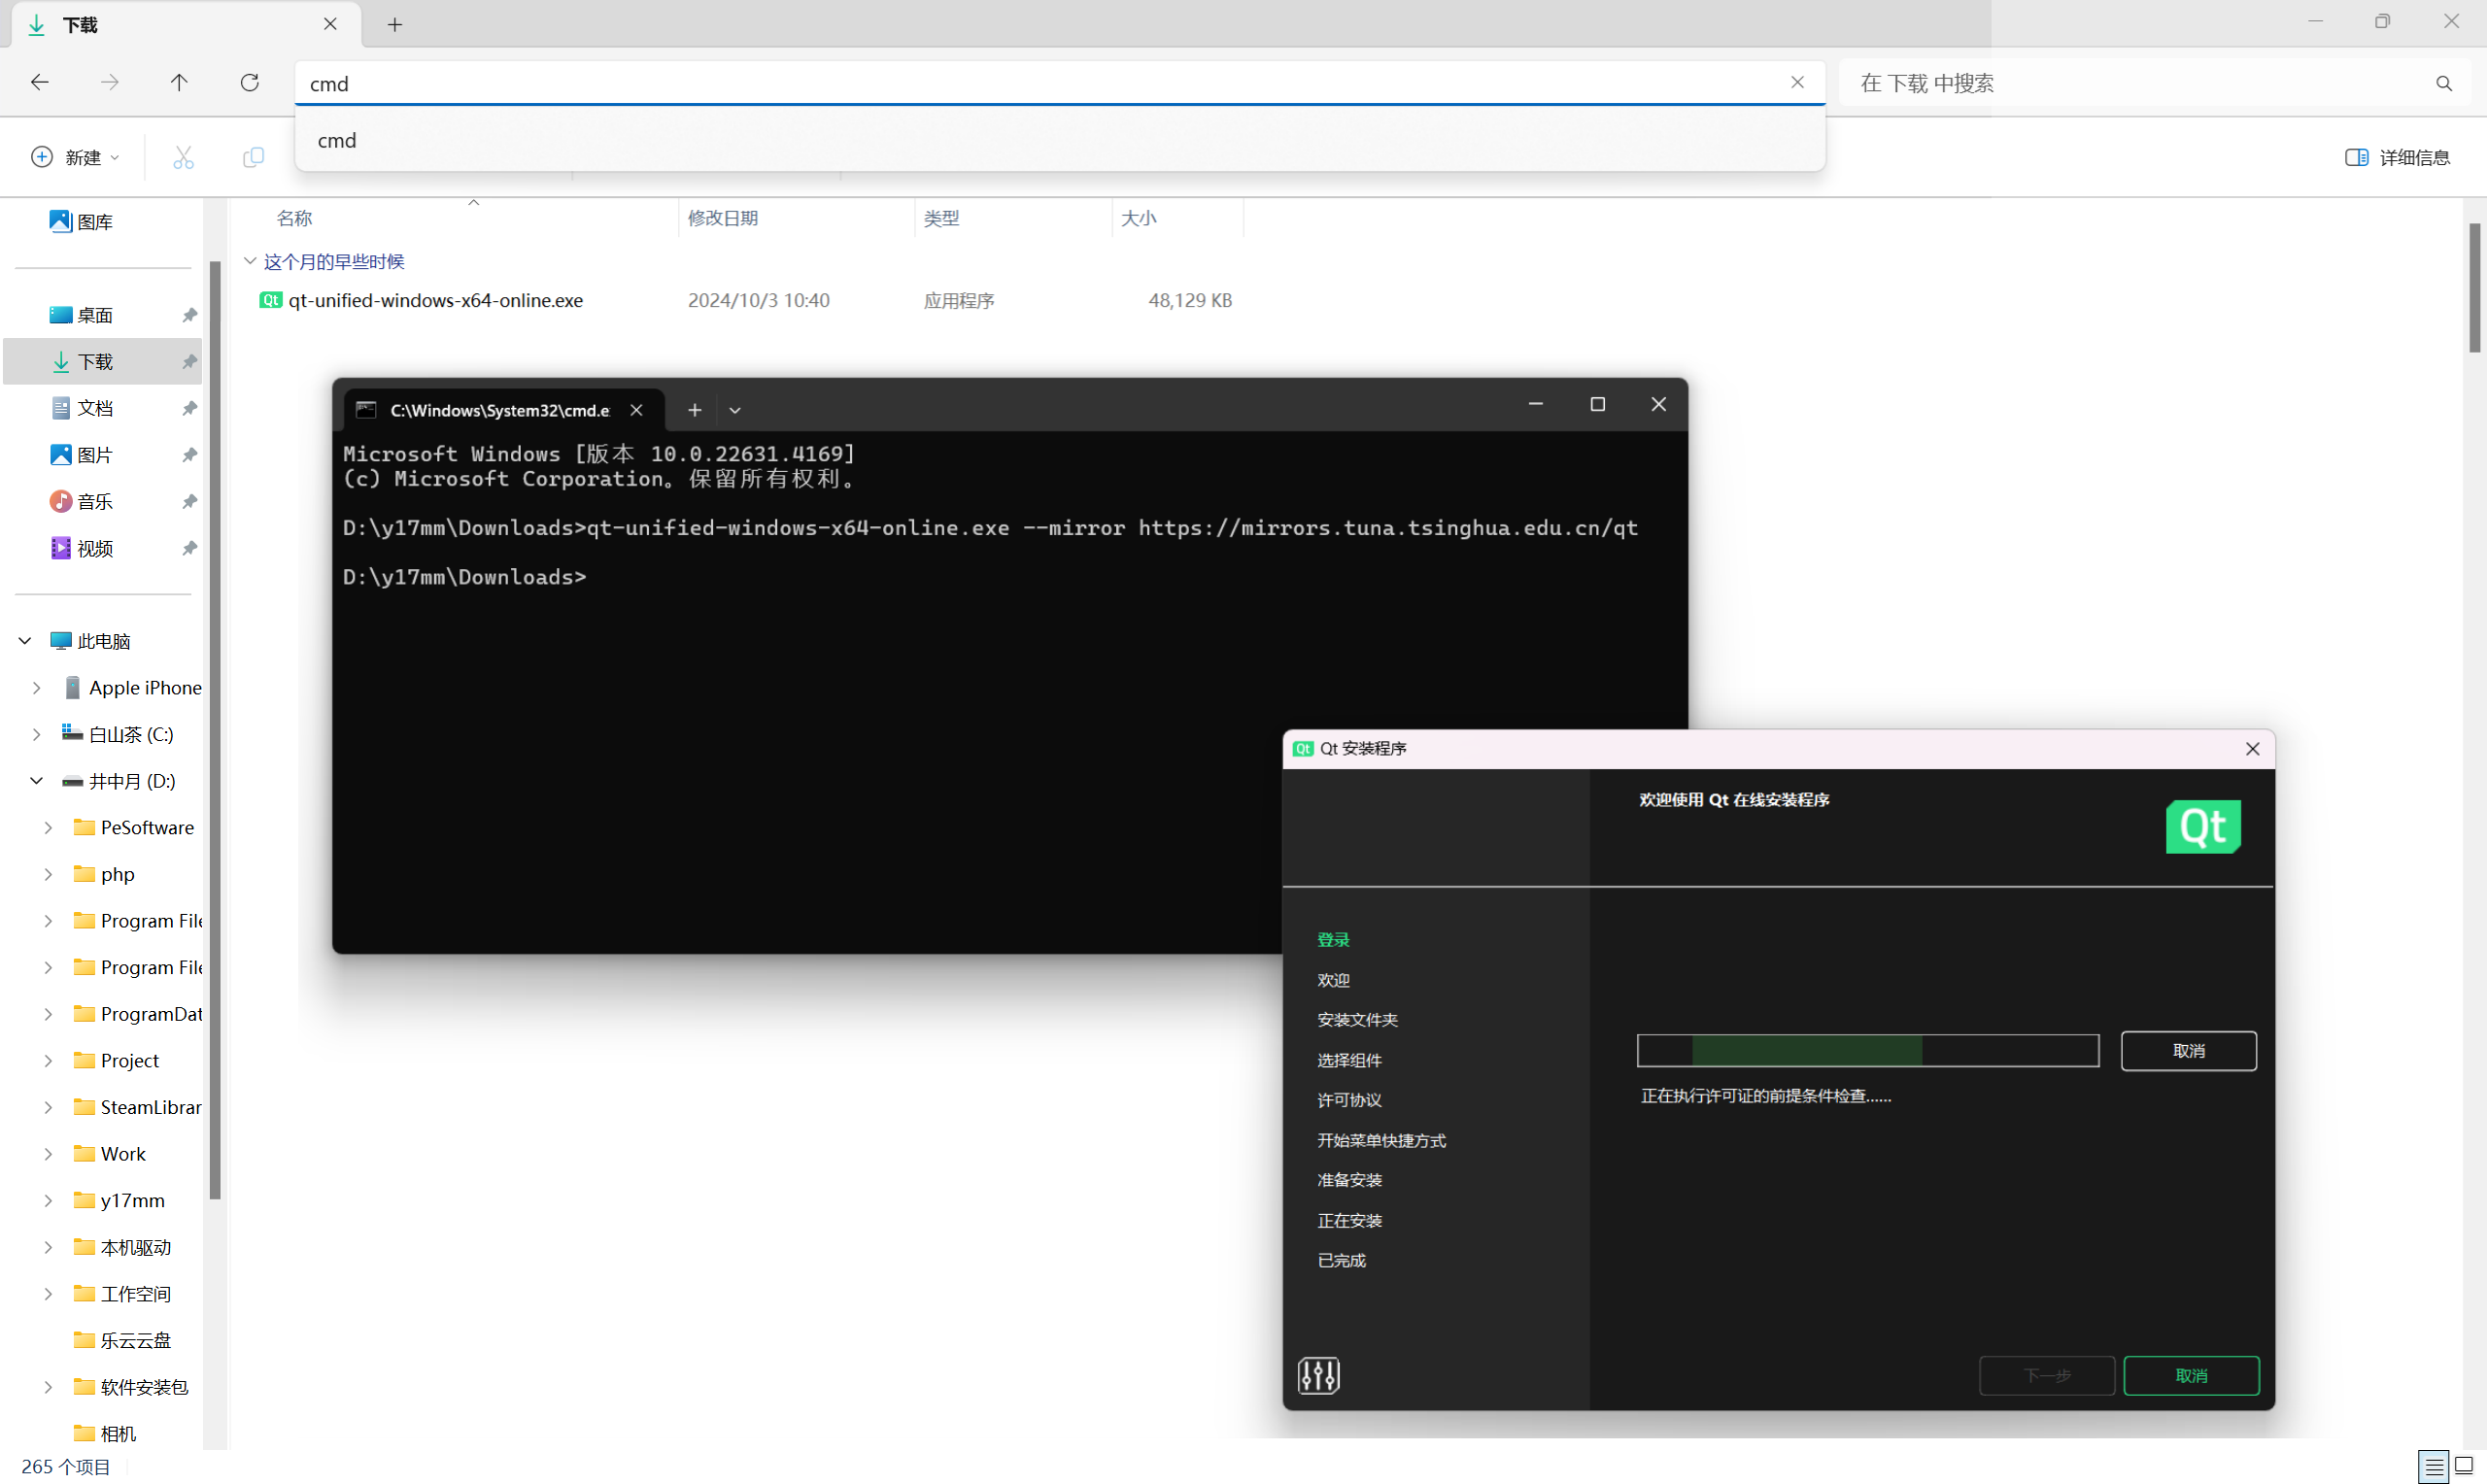
Task: Open the cmd terminal profile dropdown
Action: pyautogui.click(x=735, y=410)
